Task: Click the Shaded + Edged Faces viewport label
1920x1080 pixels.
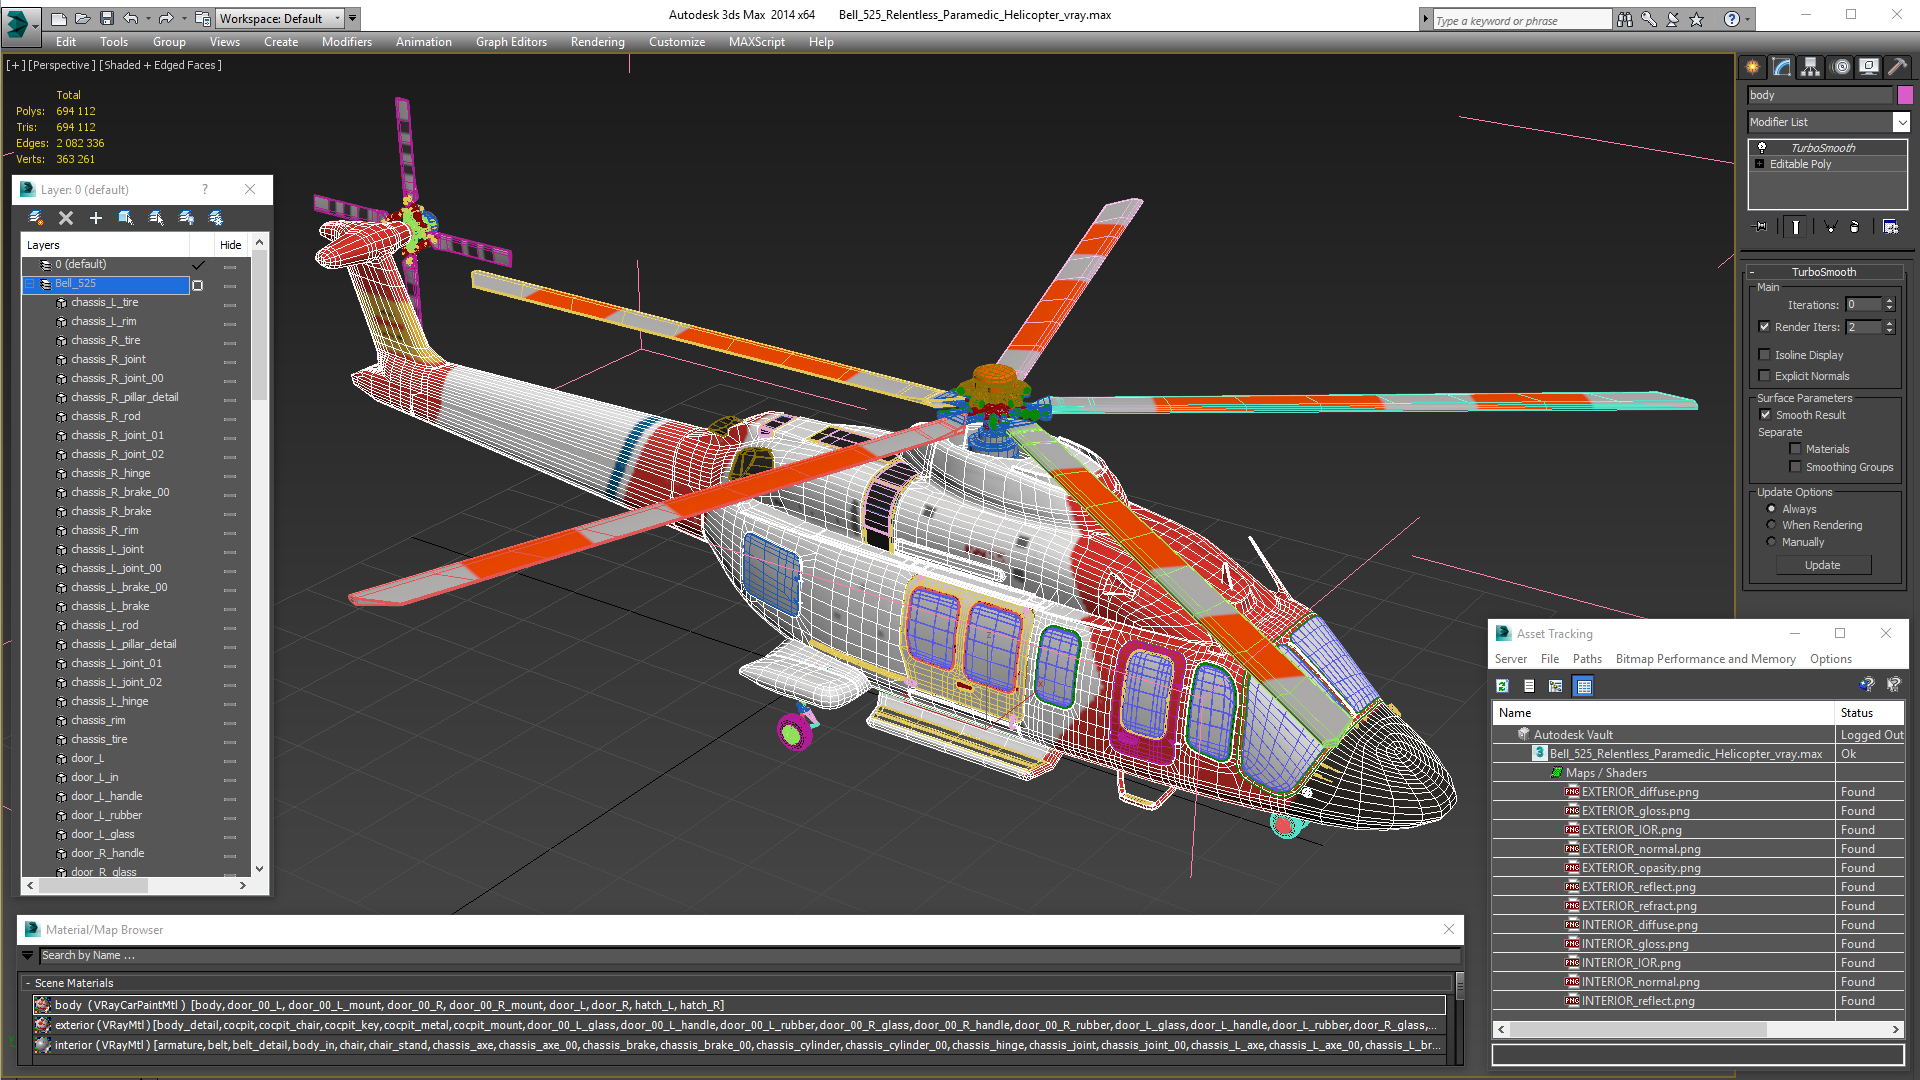Action: point(160,65)
